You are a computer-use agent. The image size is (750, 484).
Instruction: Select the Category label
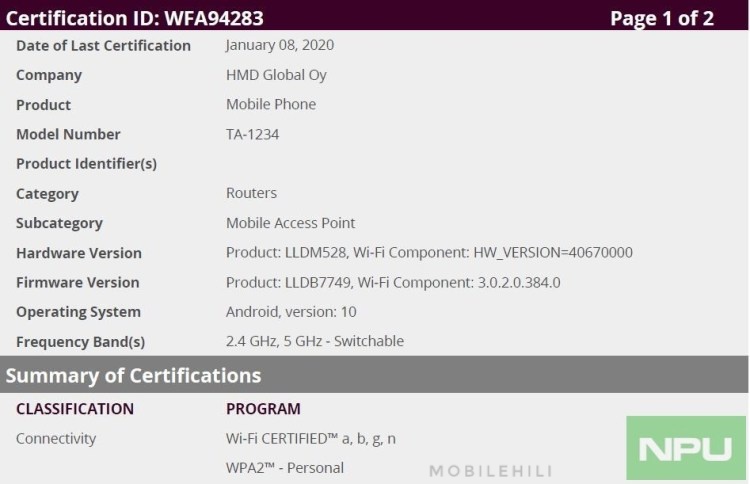[47, 194]
